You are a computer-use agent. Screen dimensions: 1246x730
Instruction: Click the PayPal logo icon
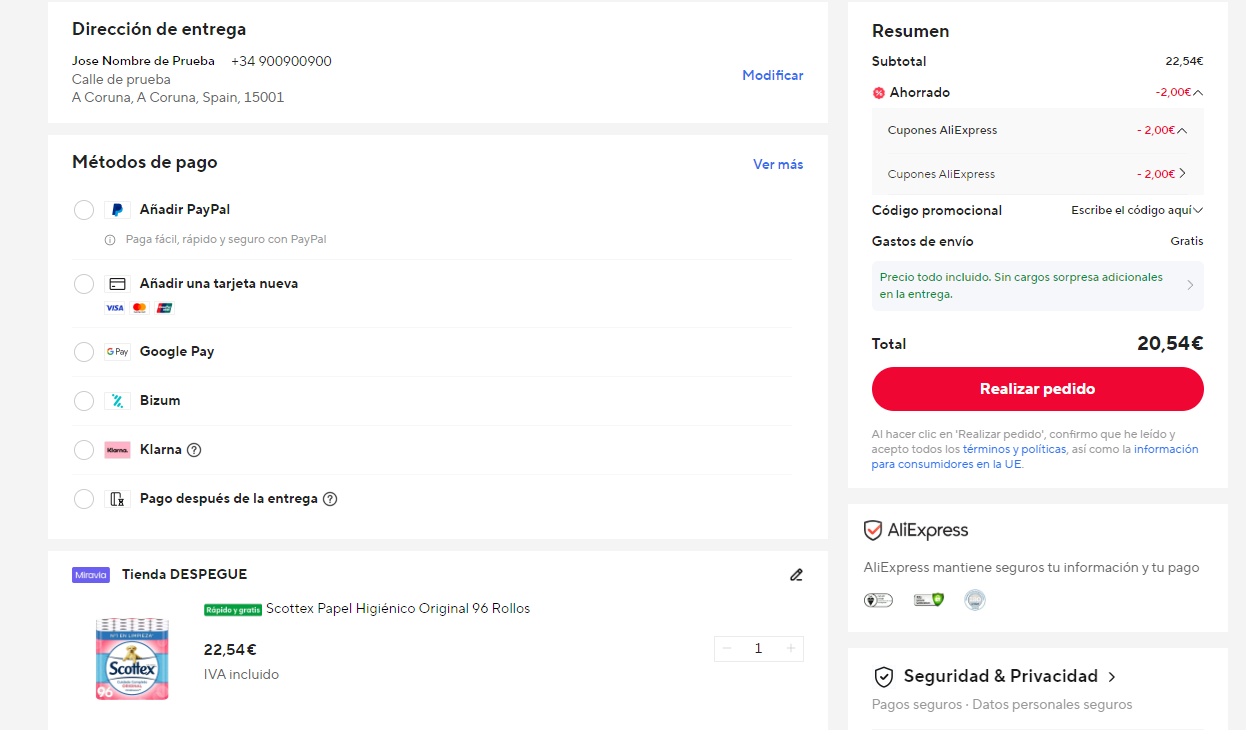117,210
